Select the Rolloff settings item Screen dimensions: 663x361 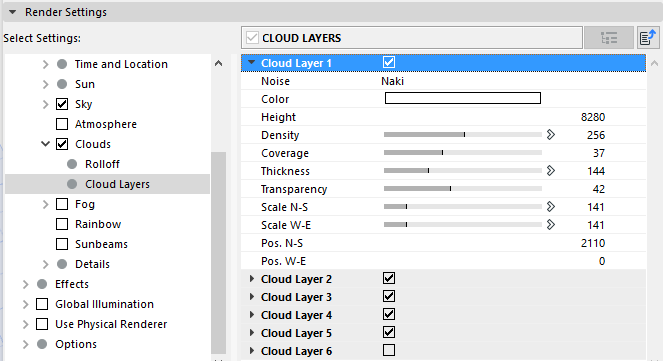tap(102, 164)
